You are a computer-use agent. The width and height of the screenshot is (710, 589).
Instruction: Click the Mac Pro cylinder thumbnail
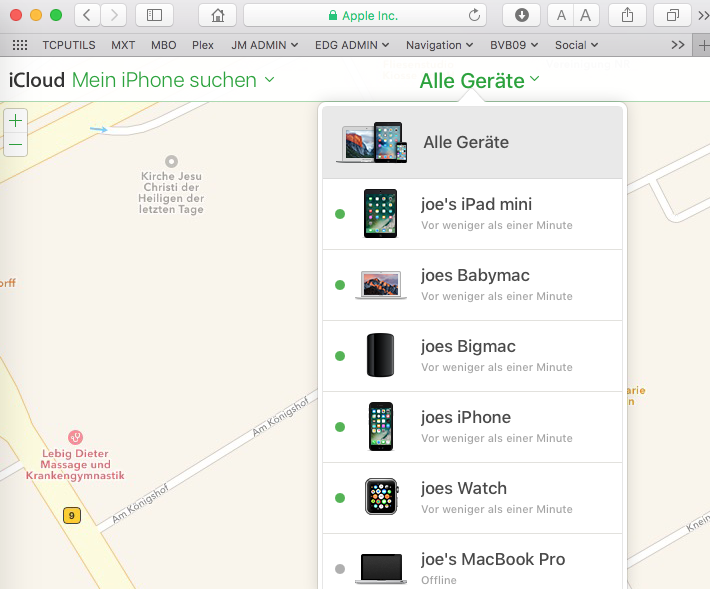pyautogui.click(x=380, y=355)
